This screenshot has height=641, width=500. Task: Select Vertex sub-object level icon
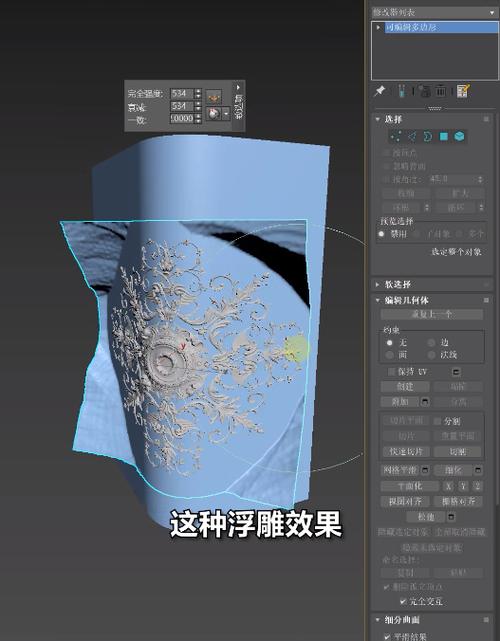pyautogui.click(x=396, y=137)
